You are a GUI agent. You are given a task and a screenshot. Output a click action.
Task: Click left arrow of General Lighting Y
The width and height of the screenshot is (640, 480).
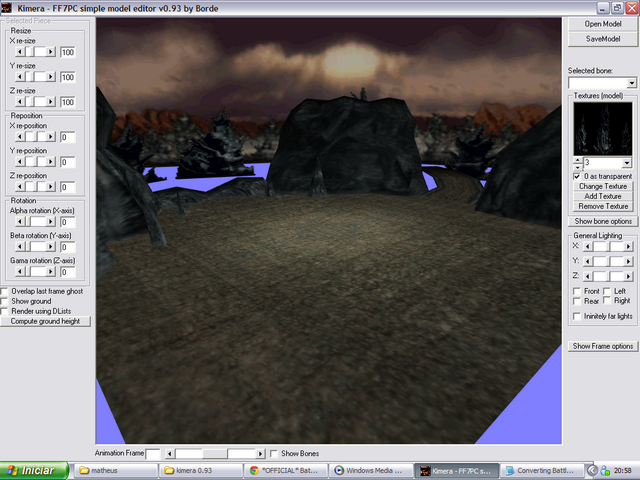coord(587,261)
